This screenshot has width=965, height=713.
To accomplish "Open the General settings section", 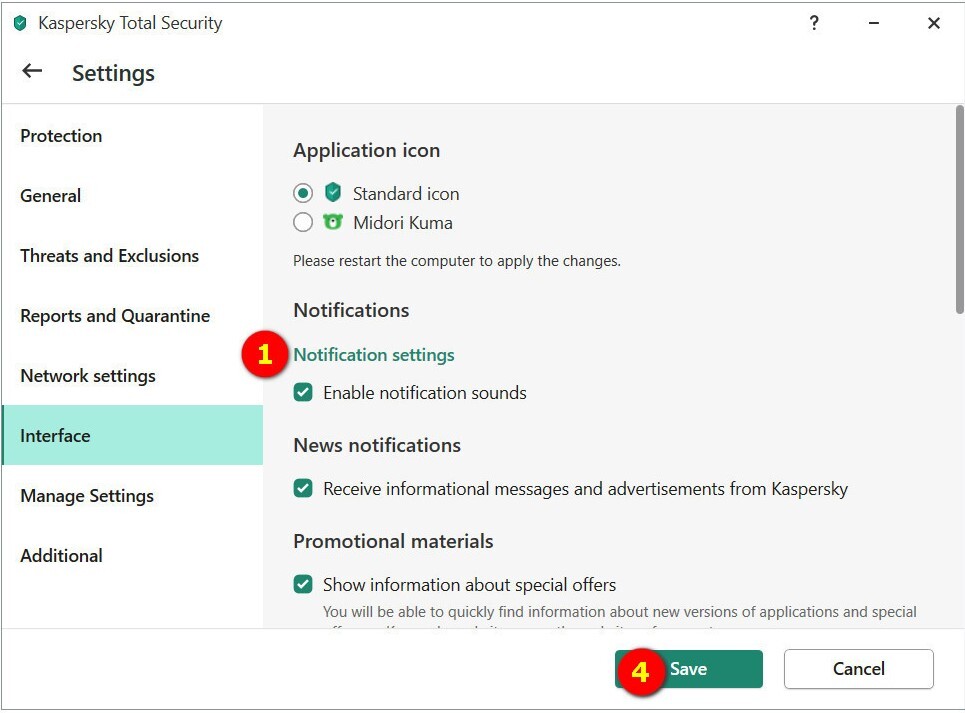I will [x=132, y=196].
